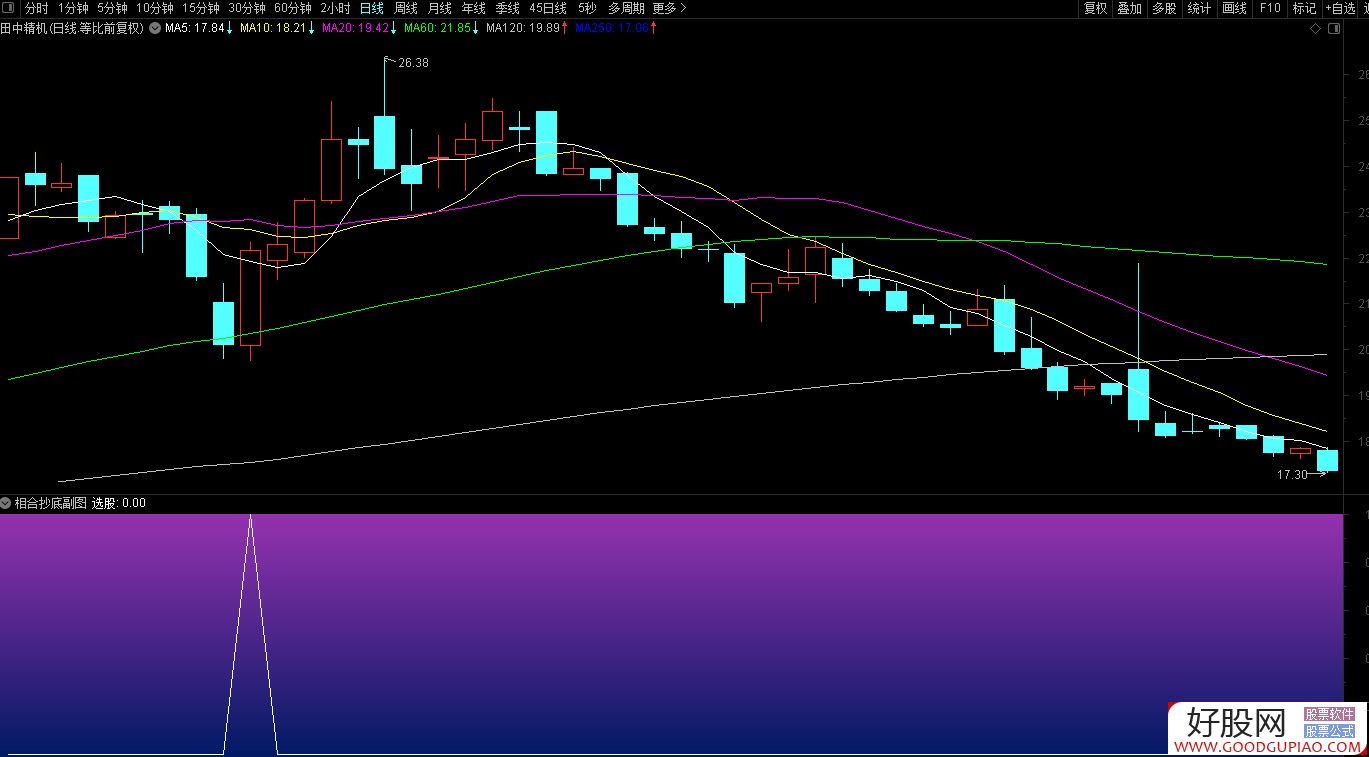Open the 统计 statistics button
This screenshot has height=757, width=1369.
point(1198,8)
